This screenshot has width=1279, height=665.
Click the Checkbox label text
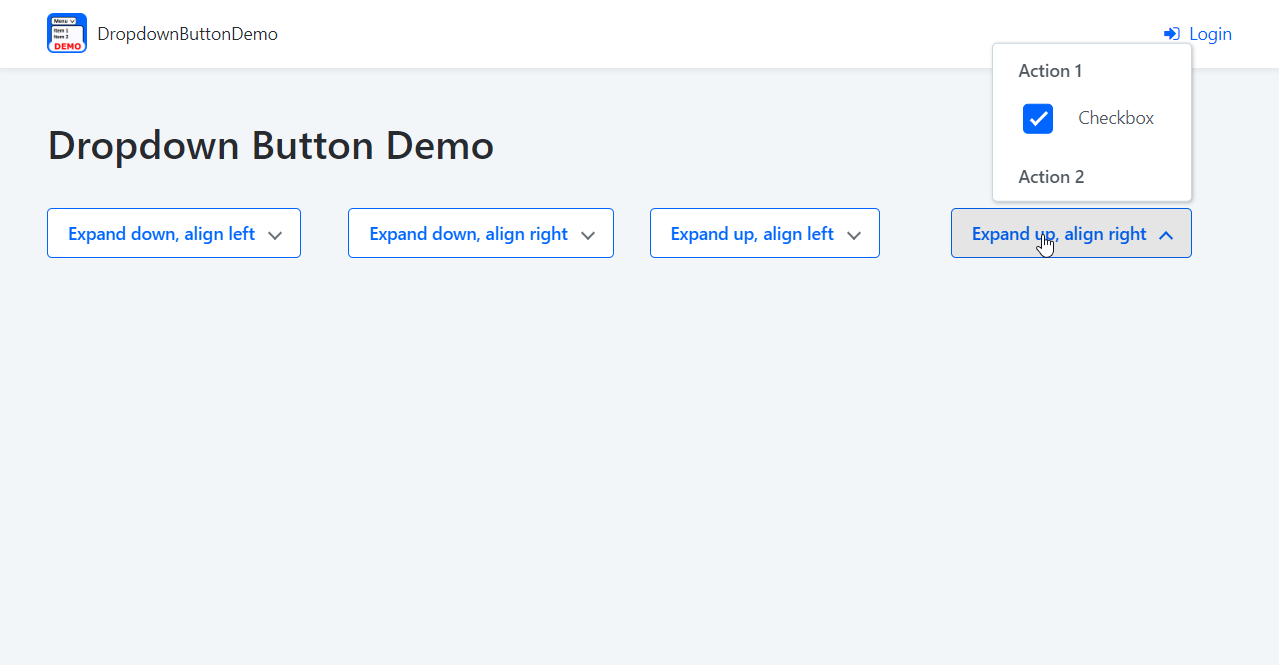(1115, 118)
